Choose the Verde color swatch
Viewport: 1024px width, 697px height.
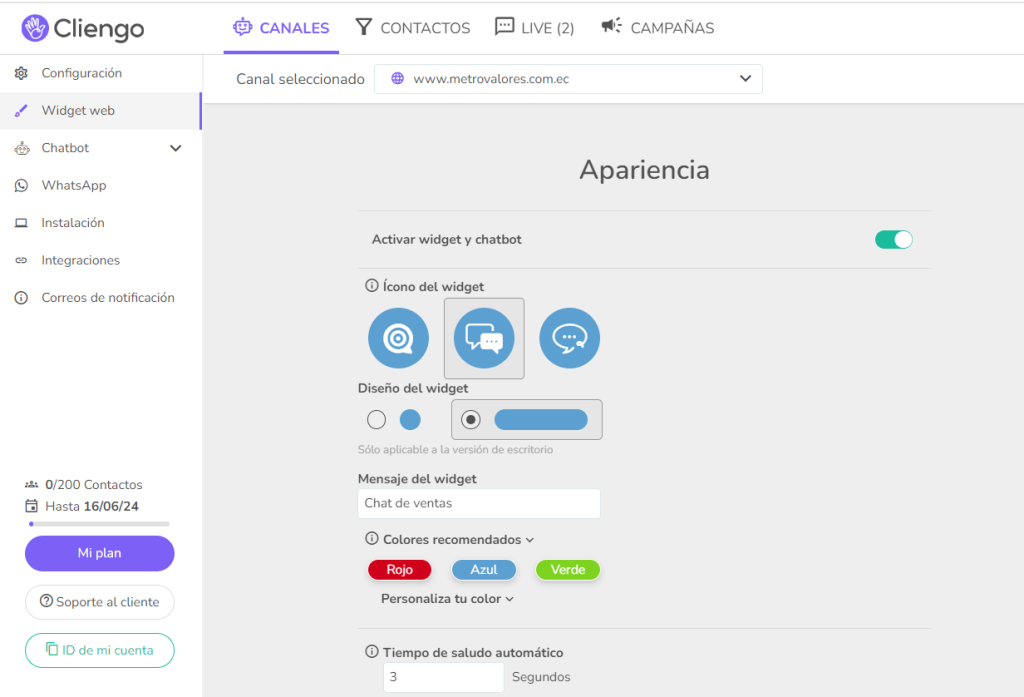[568, 570]
